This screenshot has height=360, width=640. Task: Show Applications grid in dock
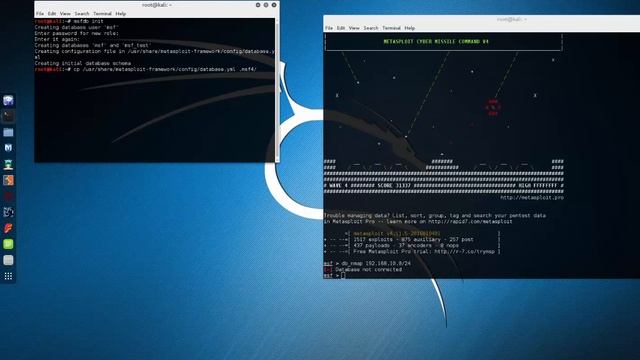point(8,276)
